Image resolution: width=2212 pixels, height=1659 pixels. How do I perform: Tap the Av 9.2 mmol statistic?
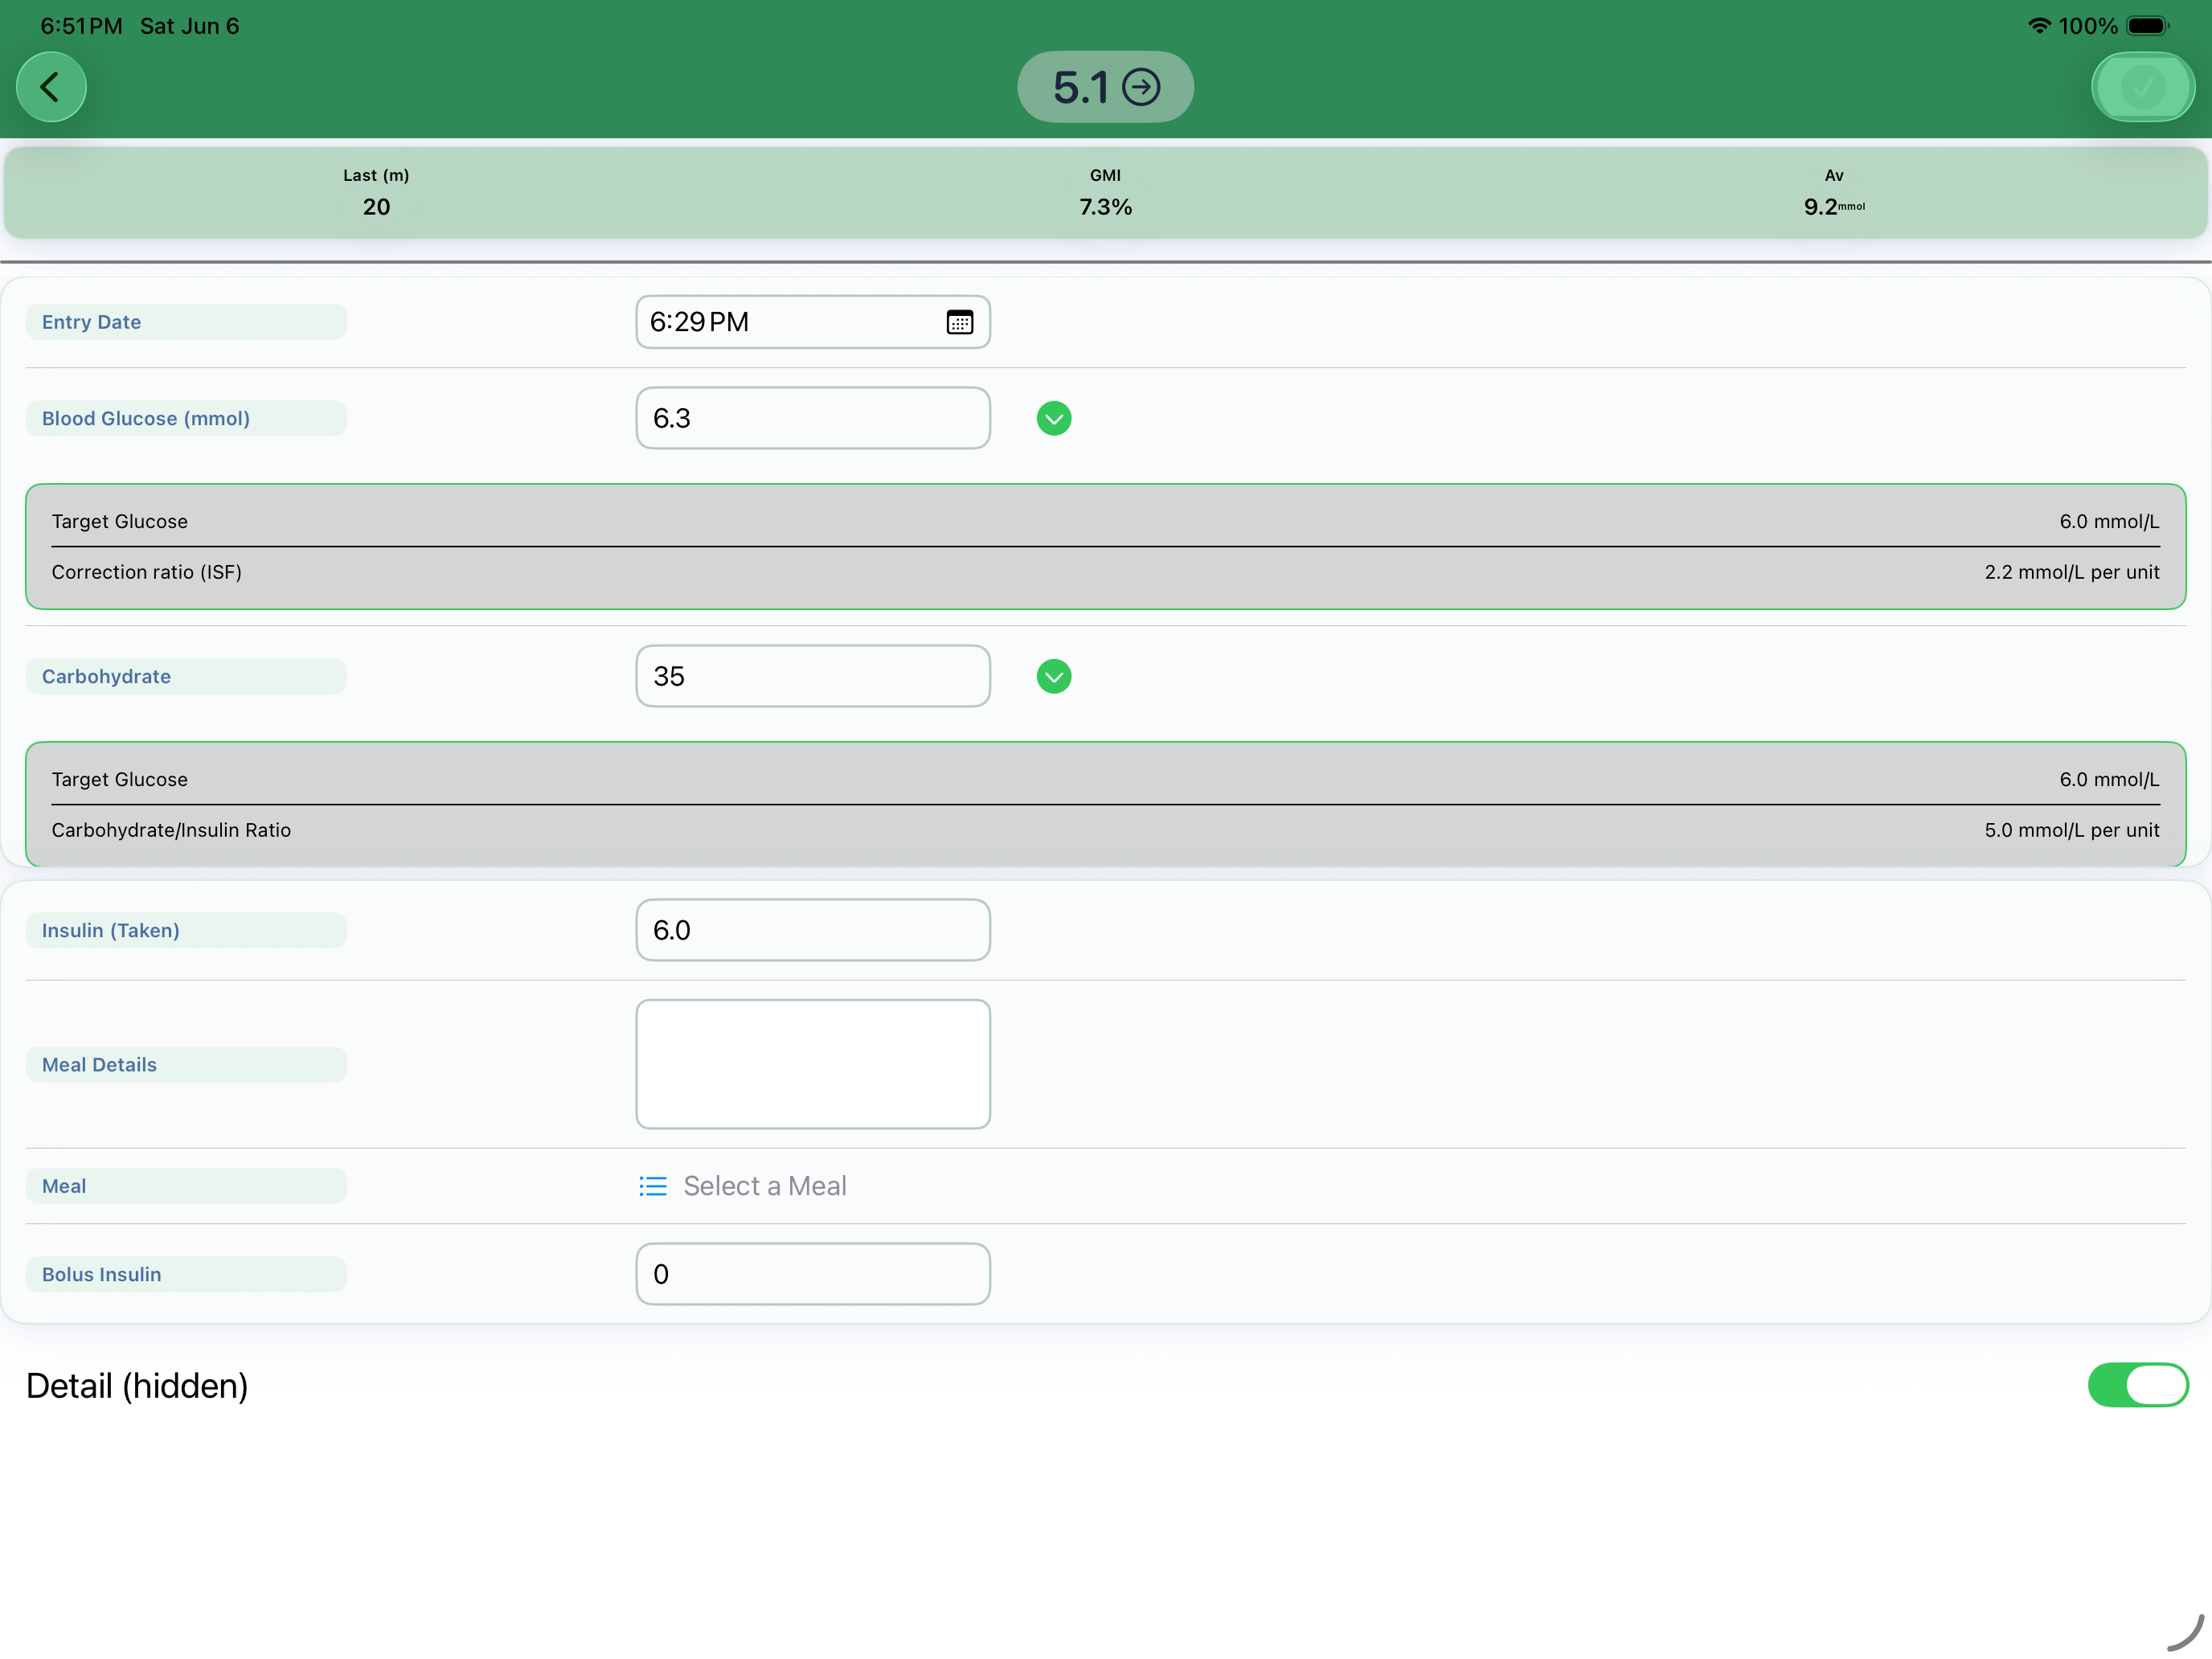[x=1834, y=192]
